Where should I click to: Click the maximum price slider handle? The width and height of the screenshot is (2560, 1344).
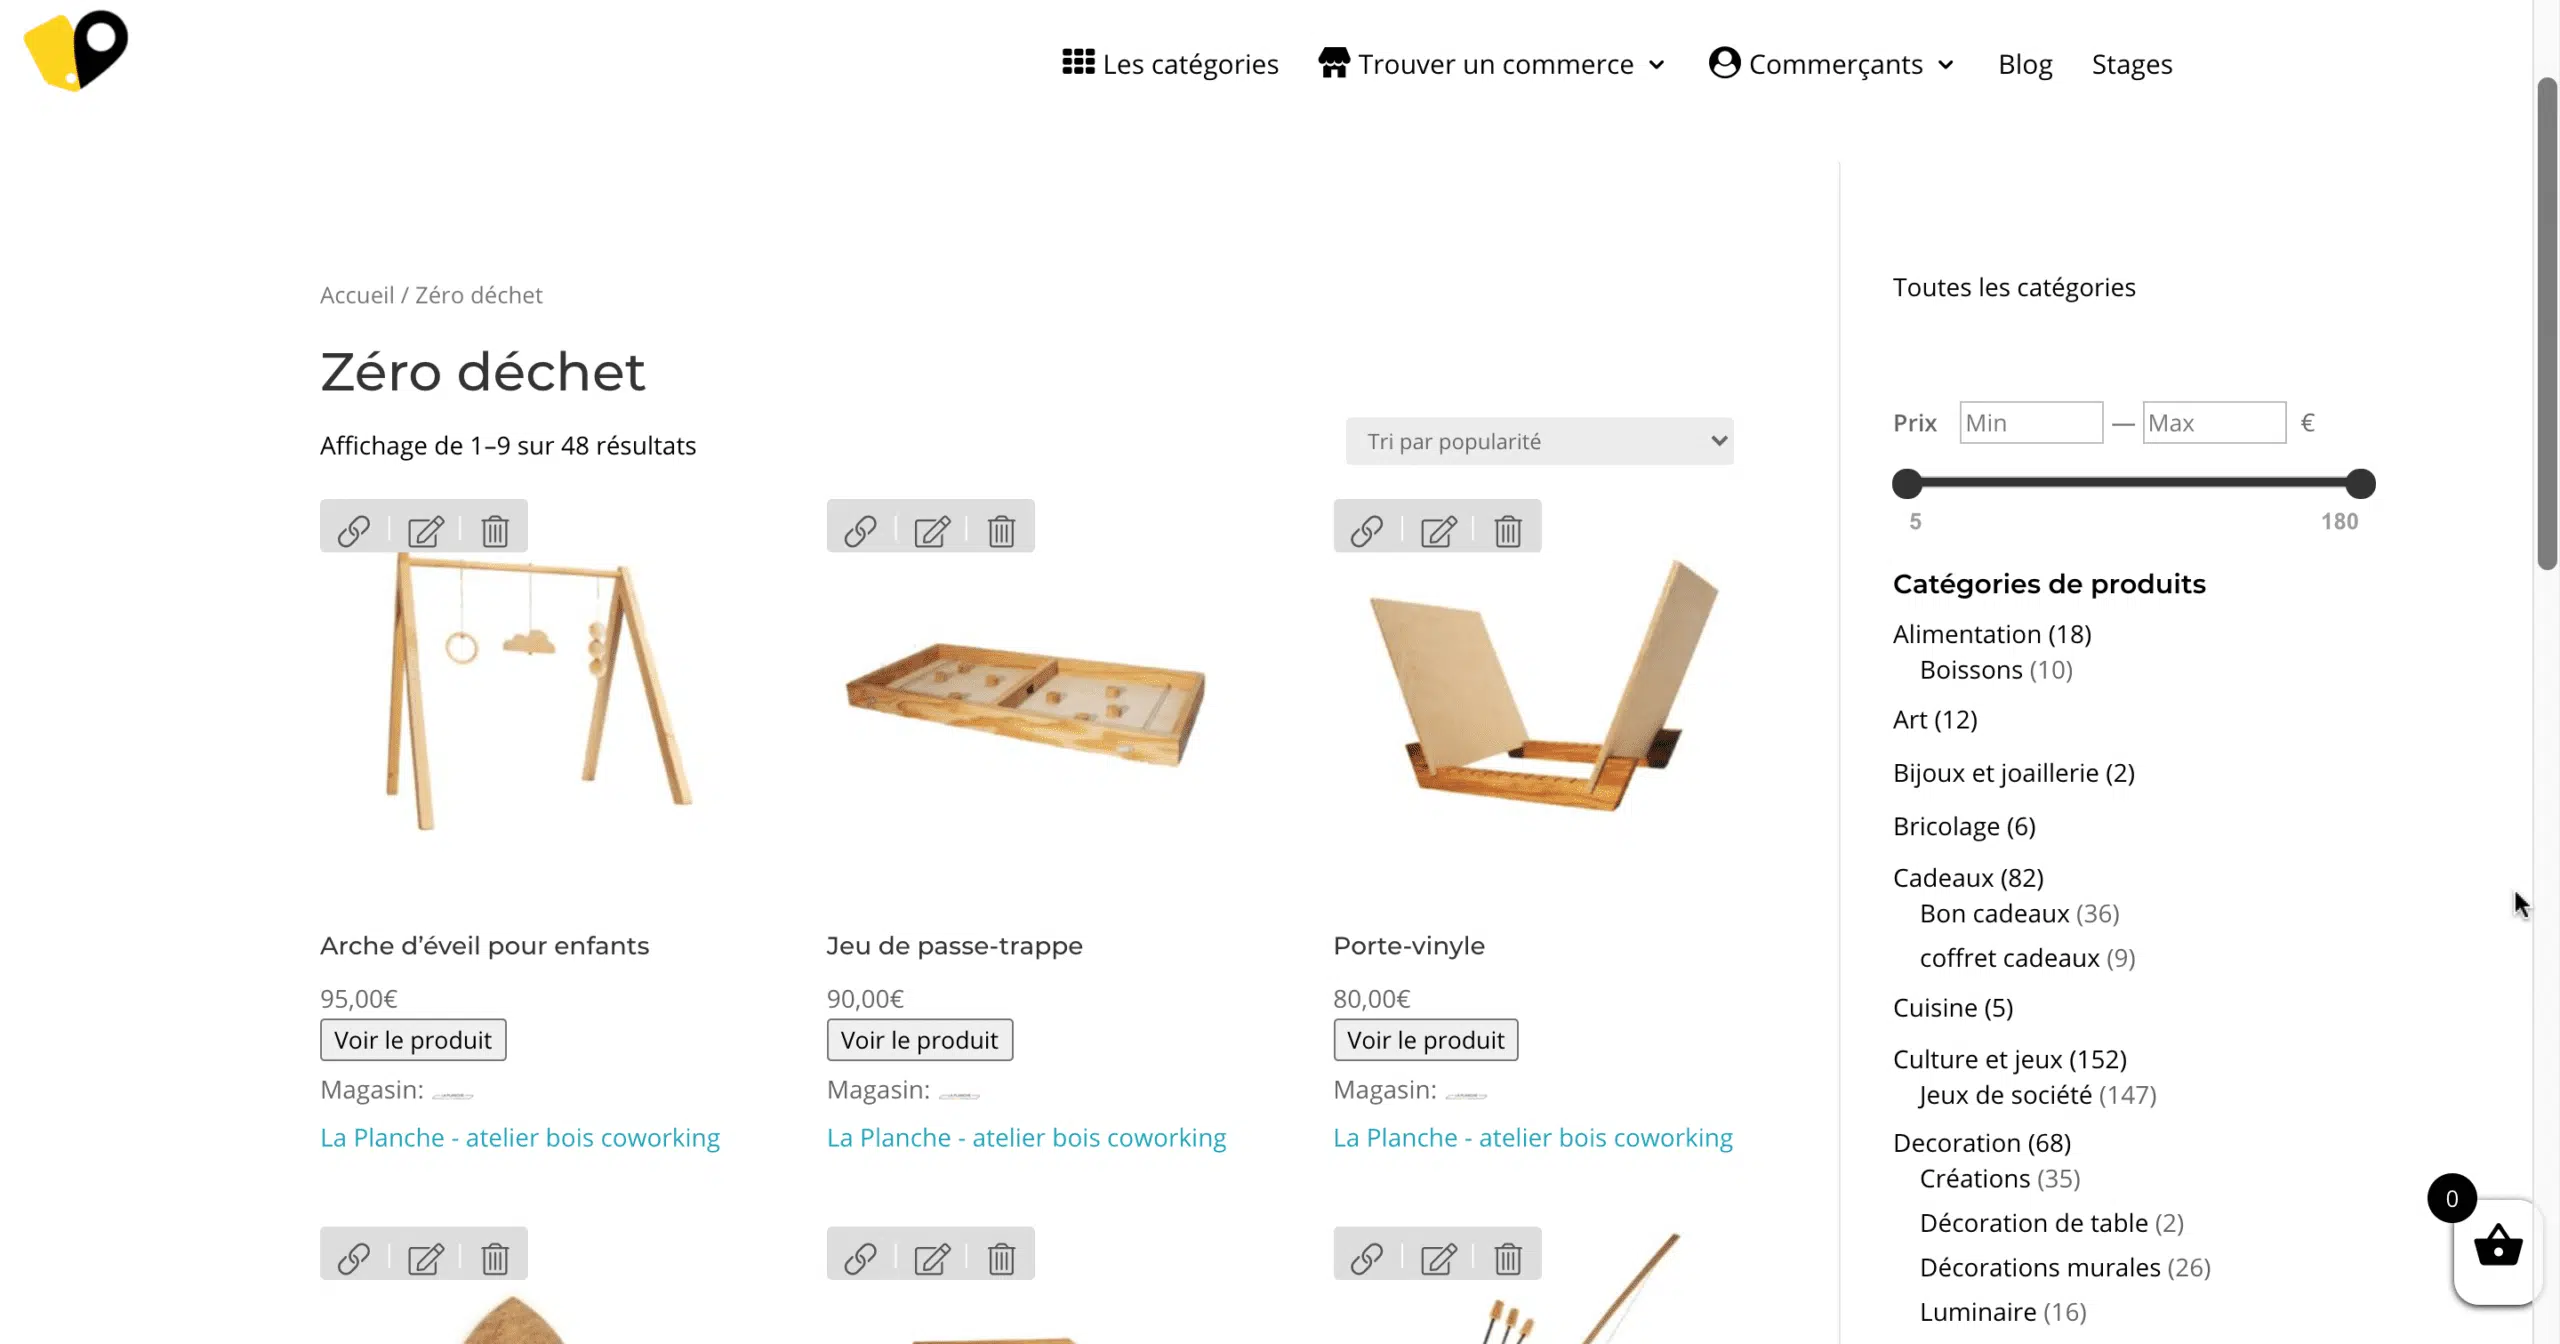tap(2360, 484)
